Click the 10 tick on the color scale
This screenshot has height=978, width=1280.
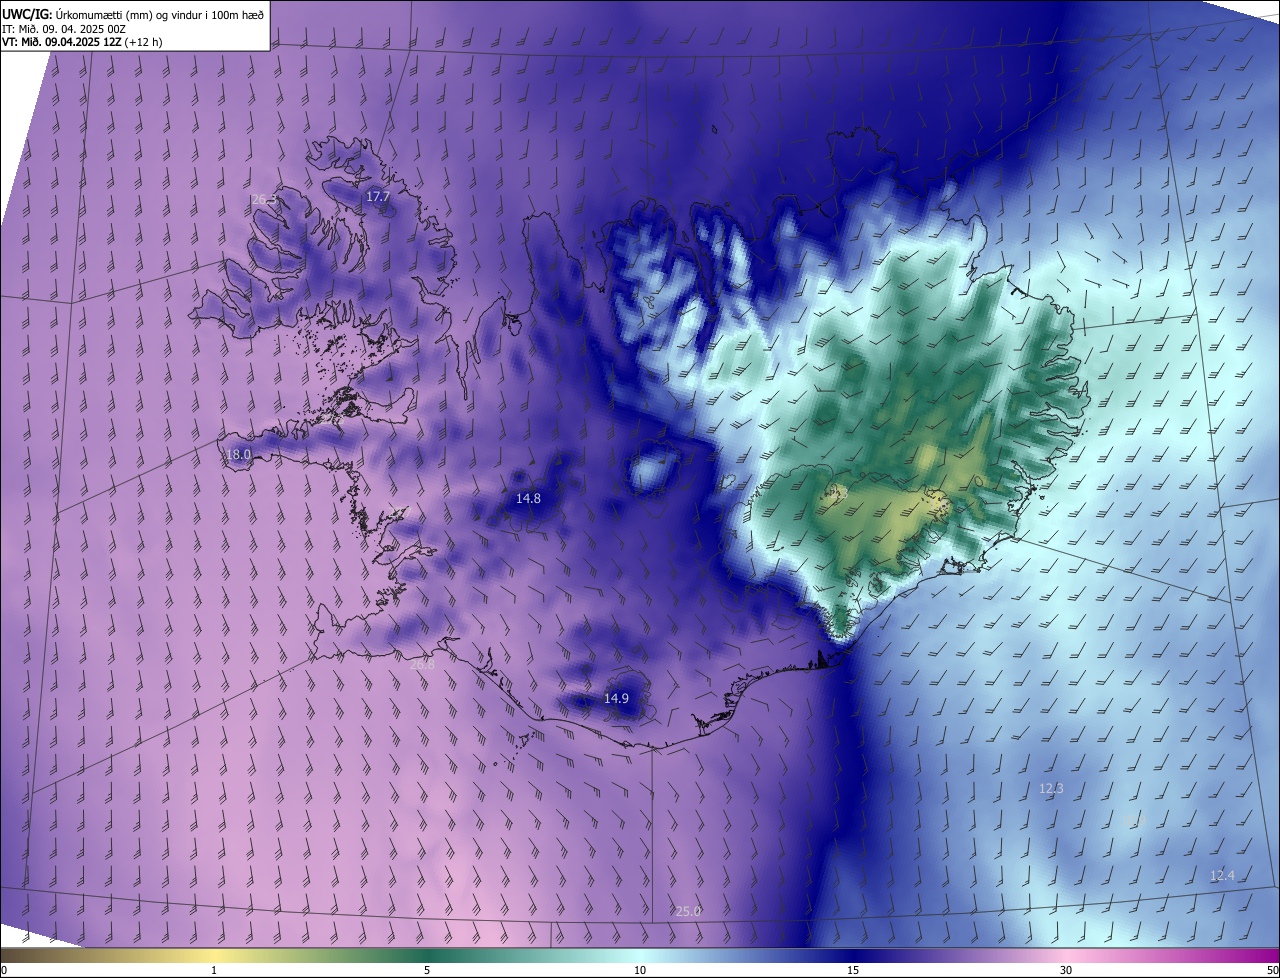(640, 970)
